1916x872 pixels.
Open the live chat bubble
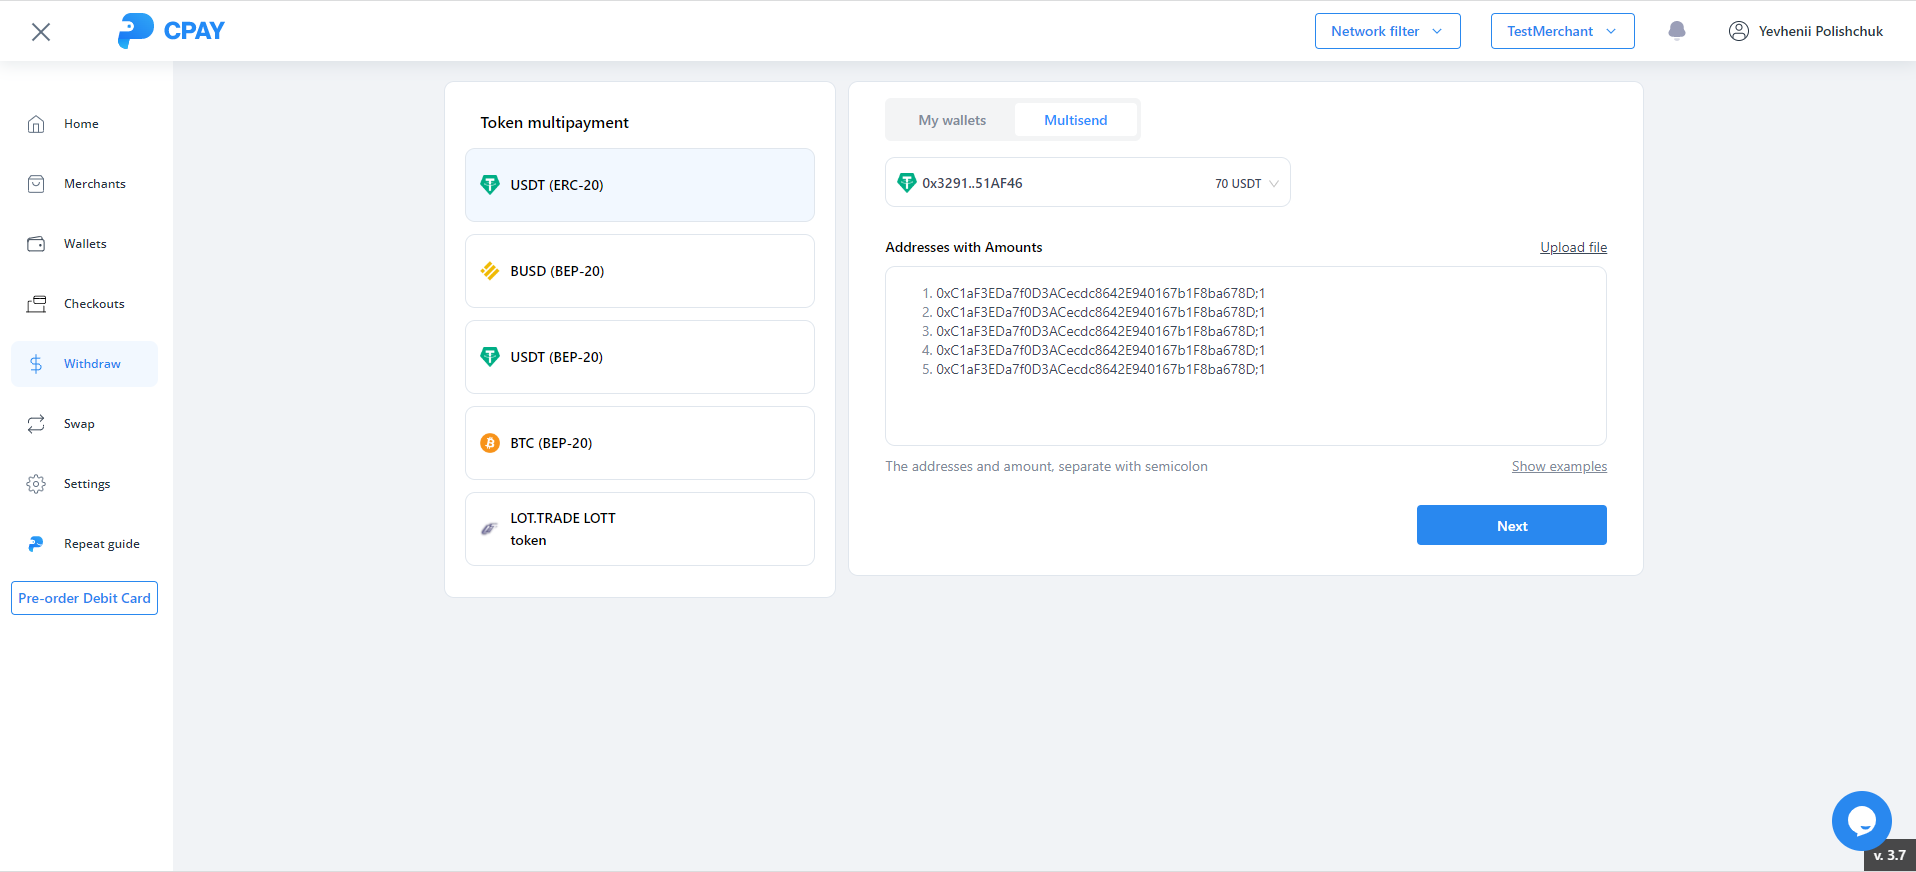point(1860,821)
